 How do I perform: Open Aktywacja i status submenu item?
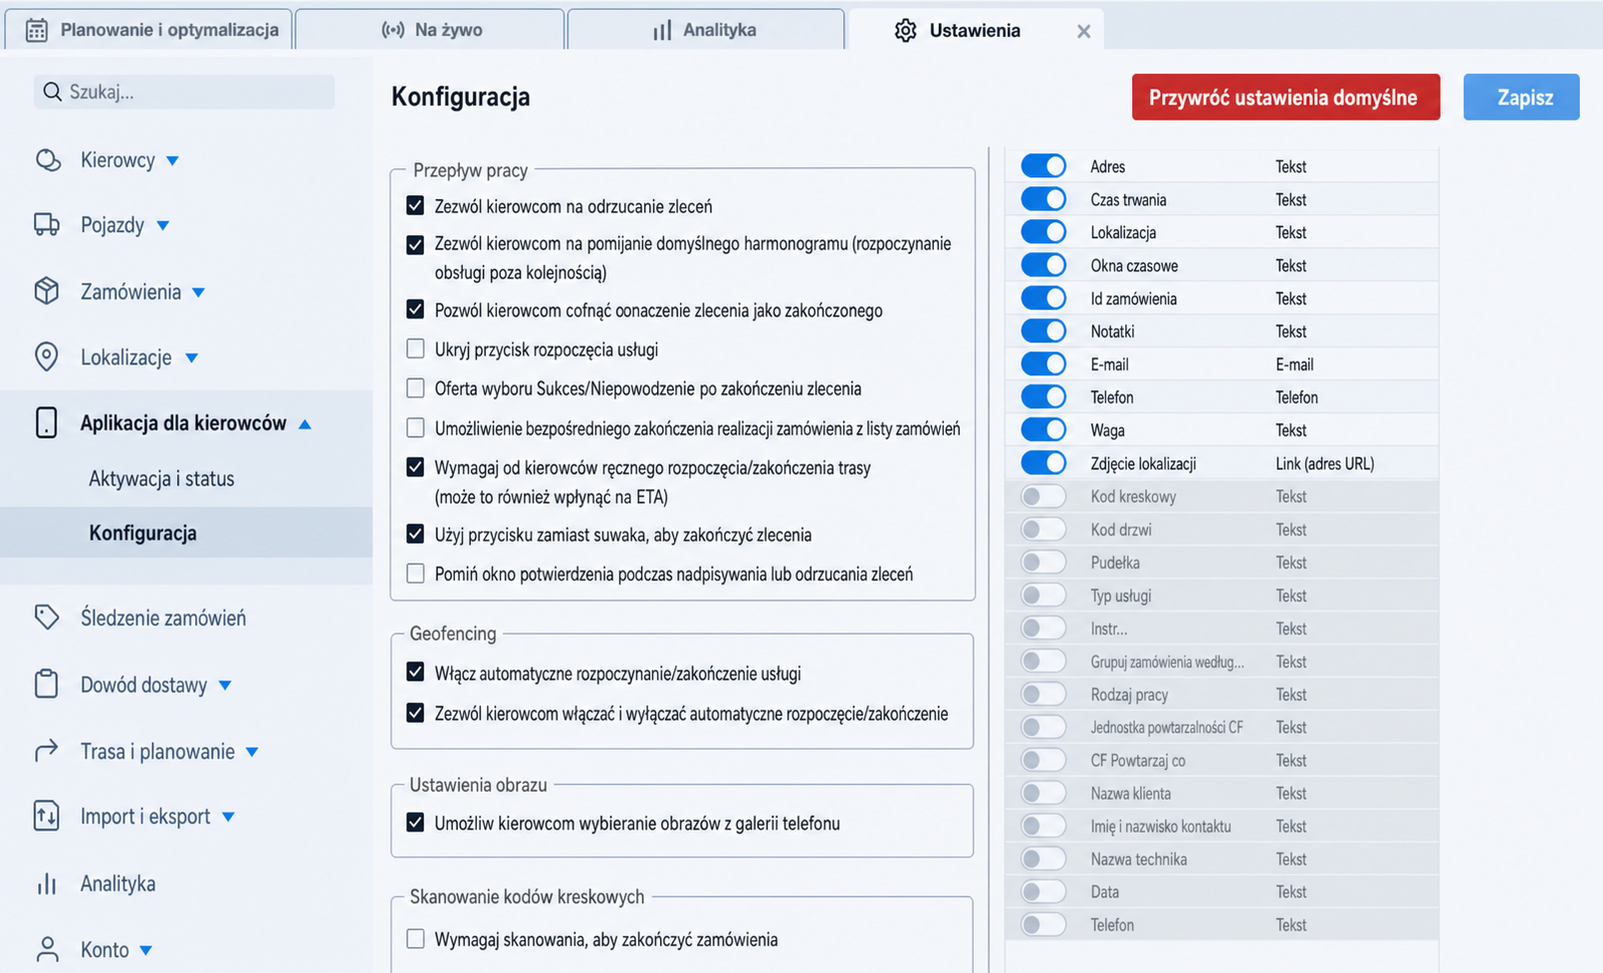(x=161, y=478)
